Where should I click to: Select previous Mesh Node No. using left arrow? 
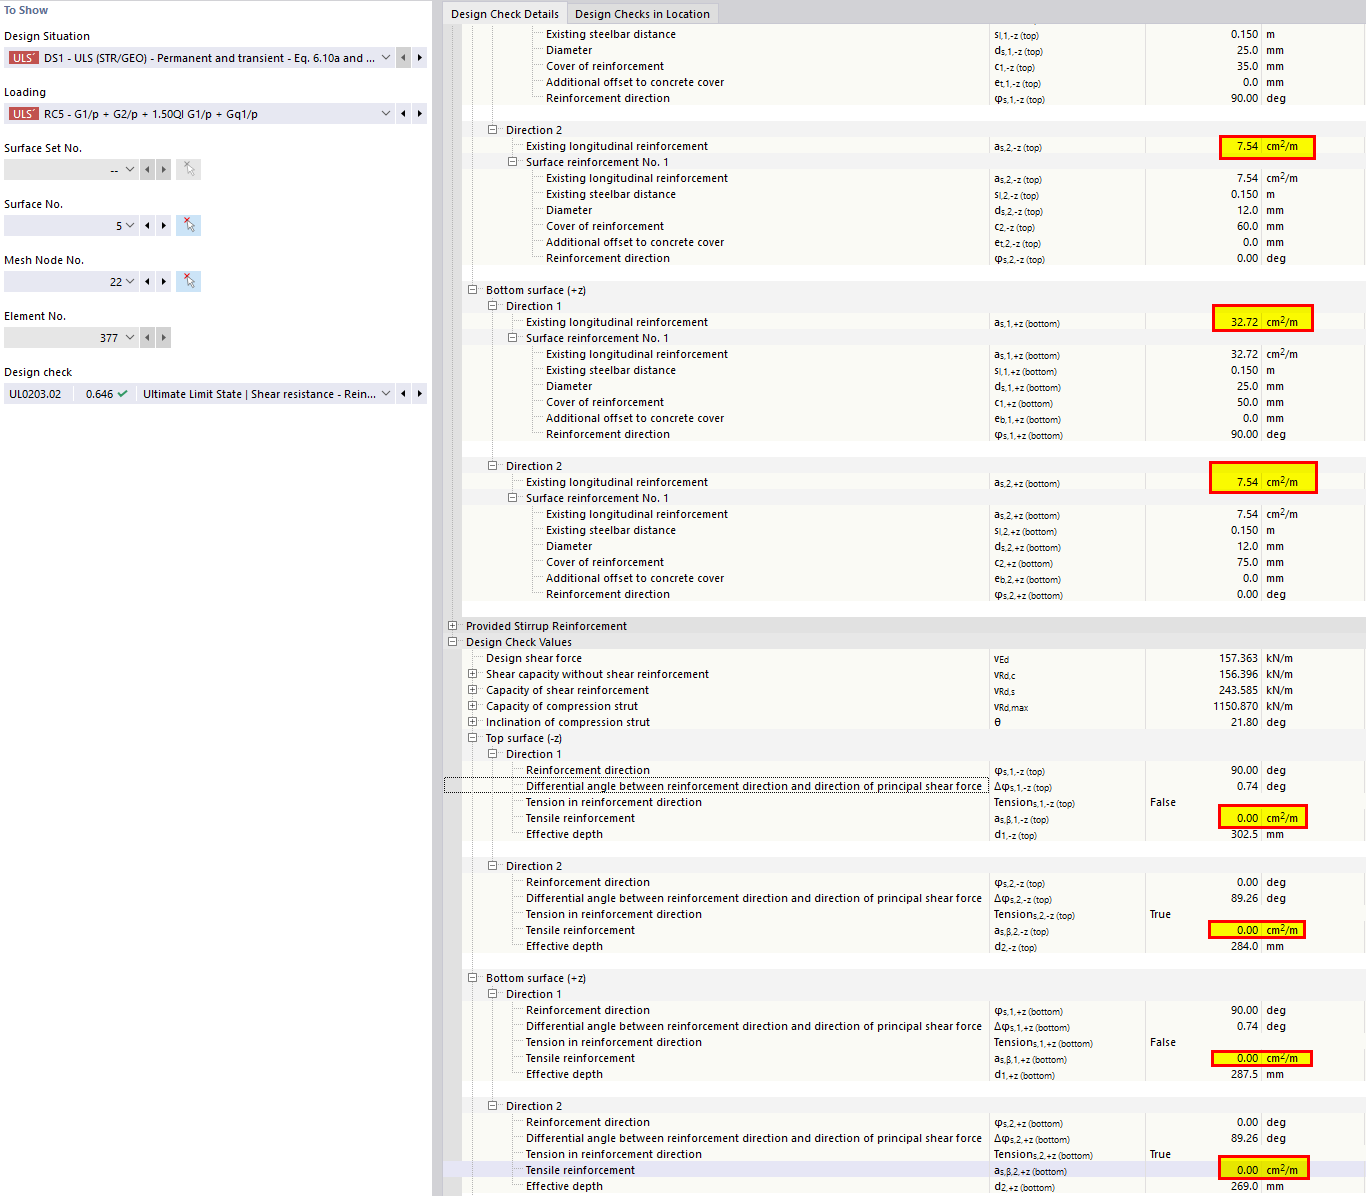pos(147,282)
